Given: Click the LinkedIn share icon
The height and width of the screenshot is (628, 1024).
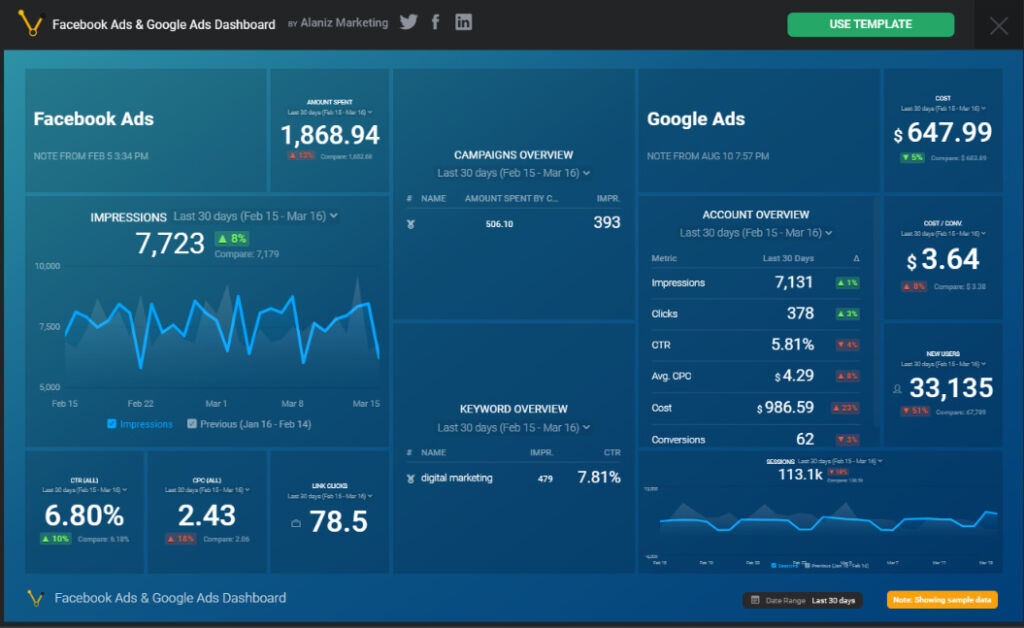Looking at the screenshot, I should click(x=463, y=23).
